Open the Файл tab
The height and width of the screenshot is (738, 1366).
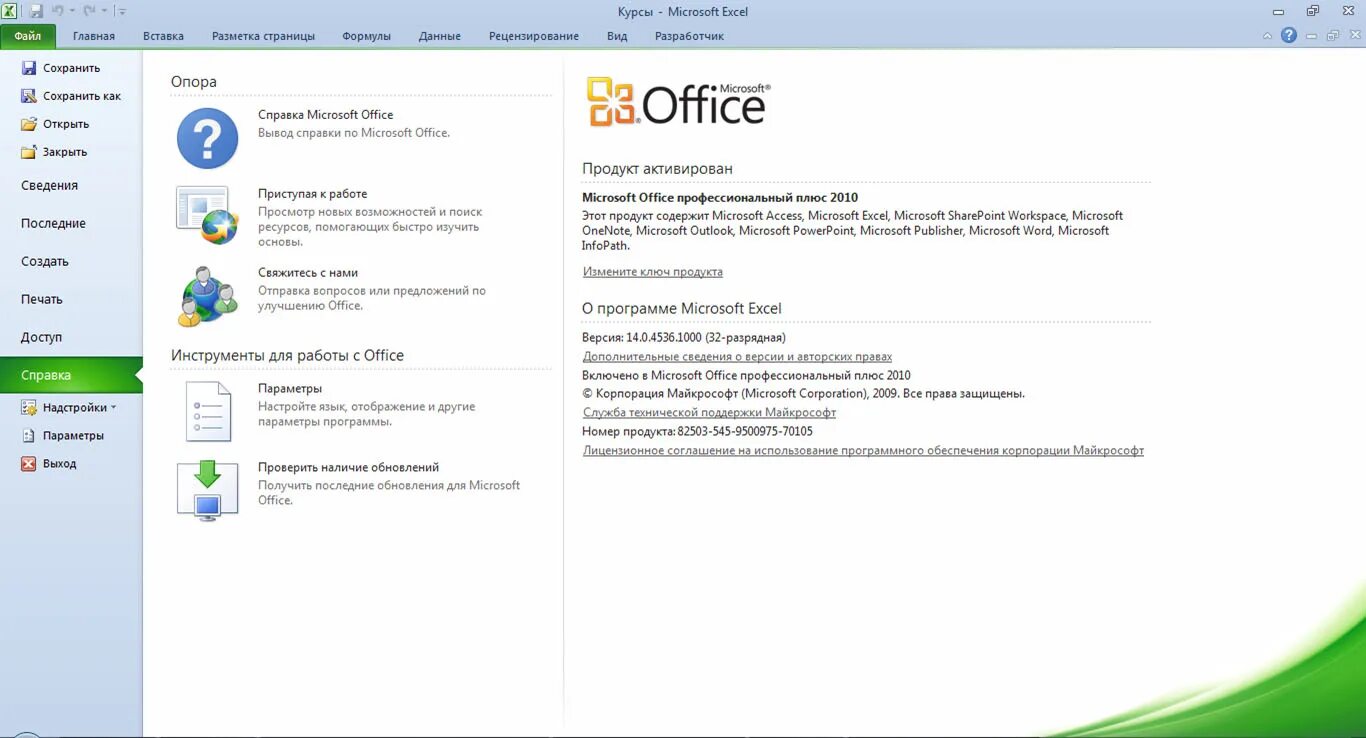28,36
